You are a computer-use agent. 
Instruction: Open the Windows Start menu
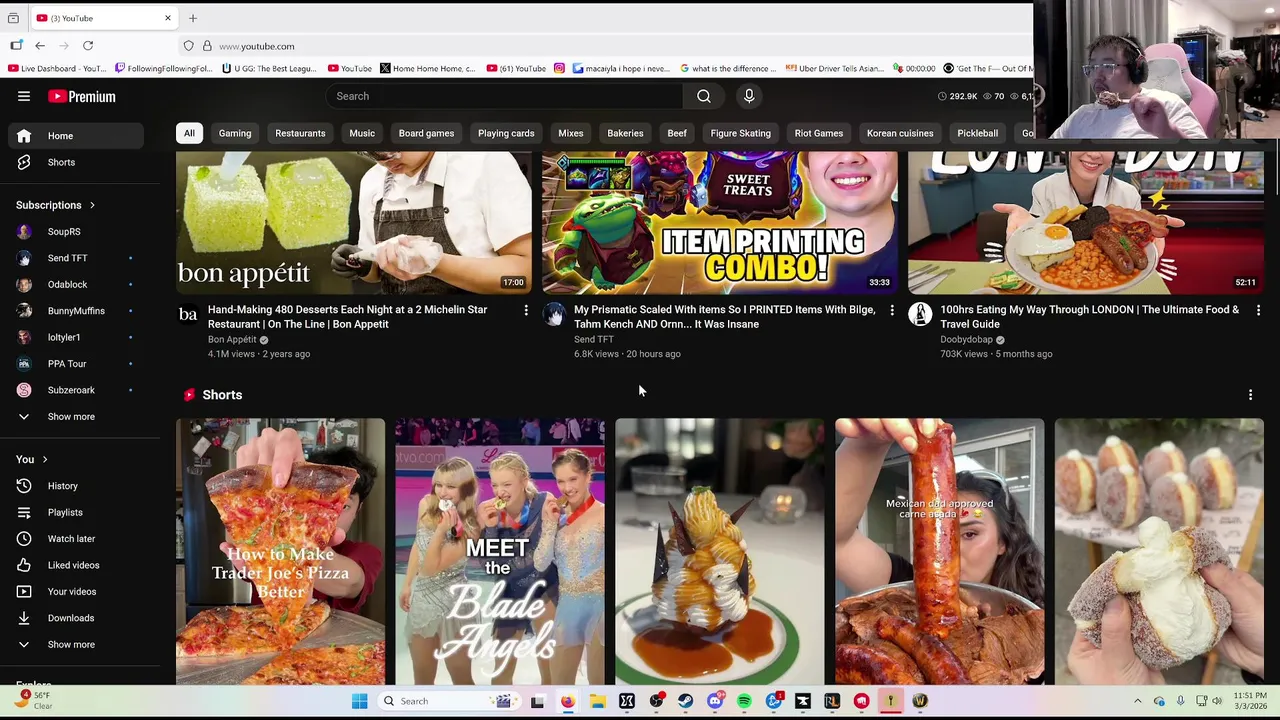click(359, 701)
